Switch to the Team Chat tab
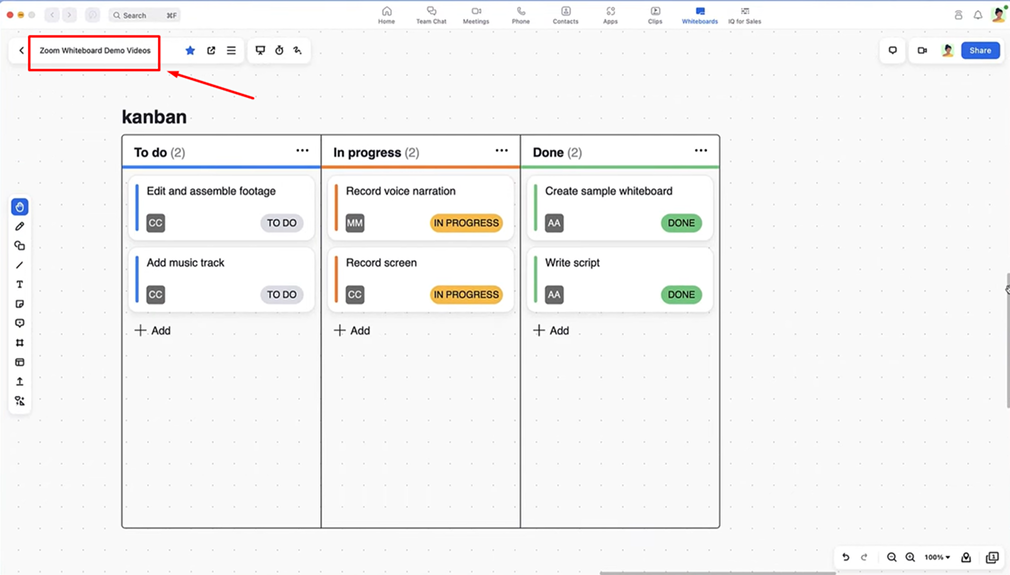Viewport: 1010px width, 575px height. pyautogui.click(x=431, y=15)
